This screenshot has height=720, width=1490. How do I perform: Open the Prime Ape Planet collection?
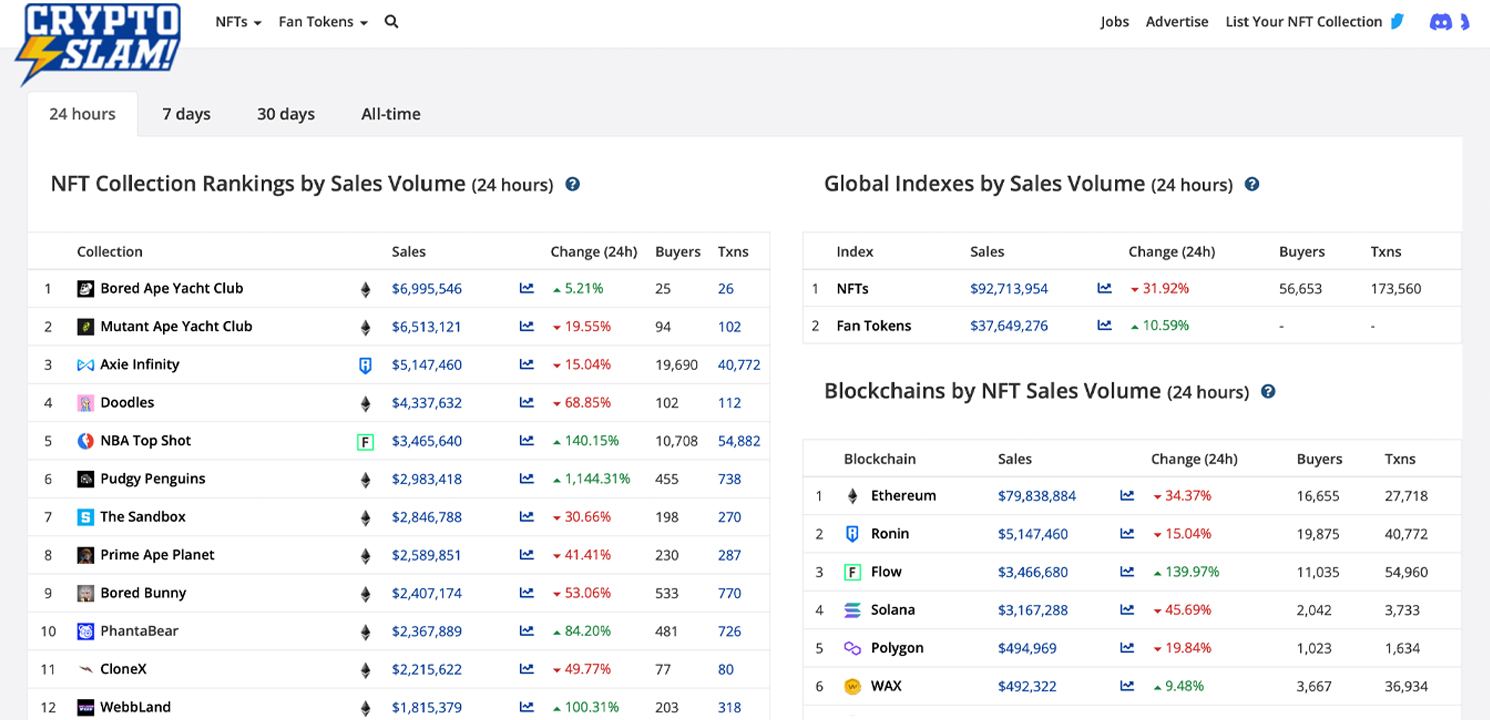(x=157, y=554)
